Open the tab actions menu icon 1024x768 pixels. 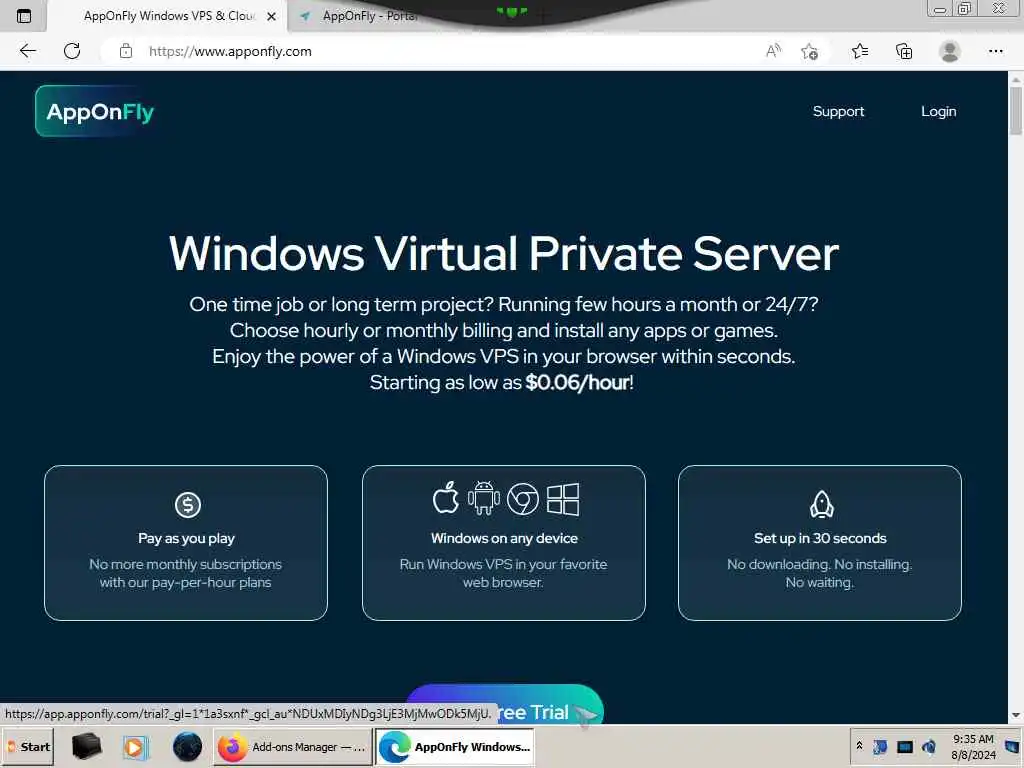[x=24, y=16]
